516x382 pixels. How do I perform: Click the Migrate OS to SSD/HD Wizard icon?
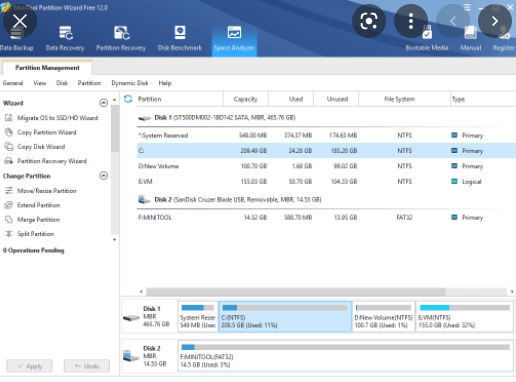click(9, 118)
